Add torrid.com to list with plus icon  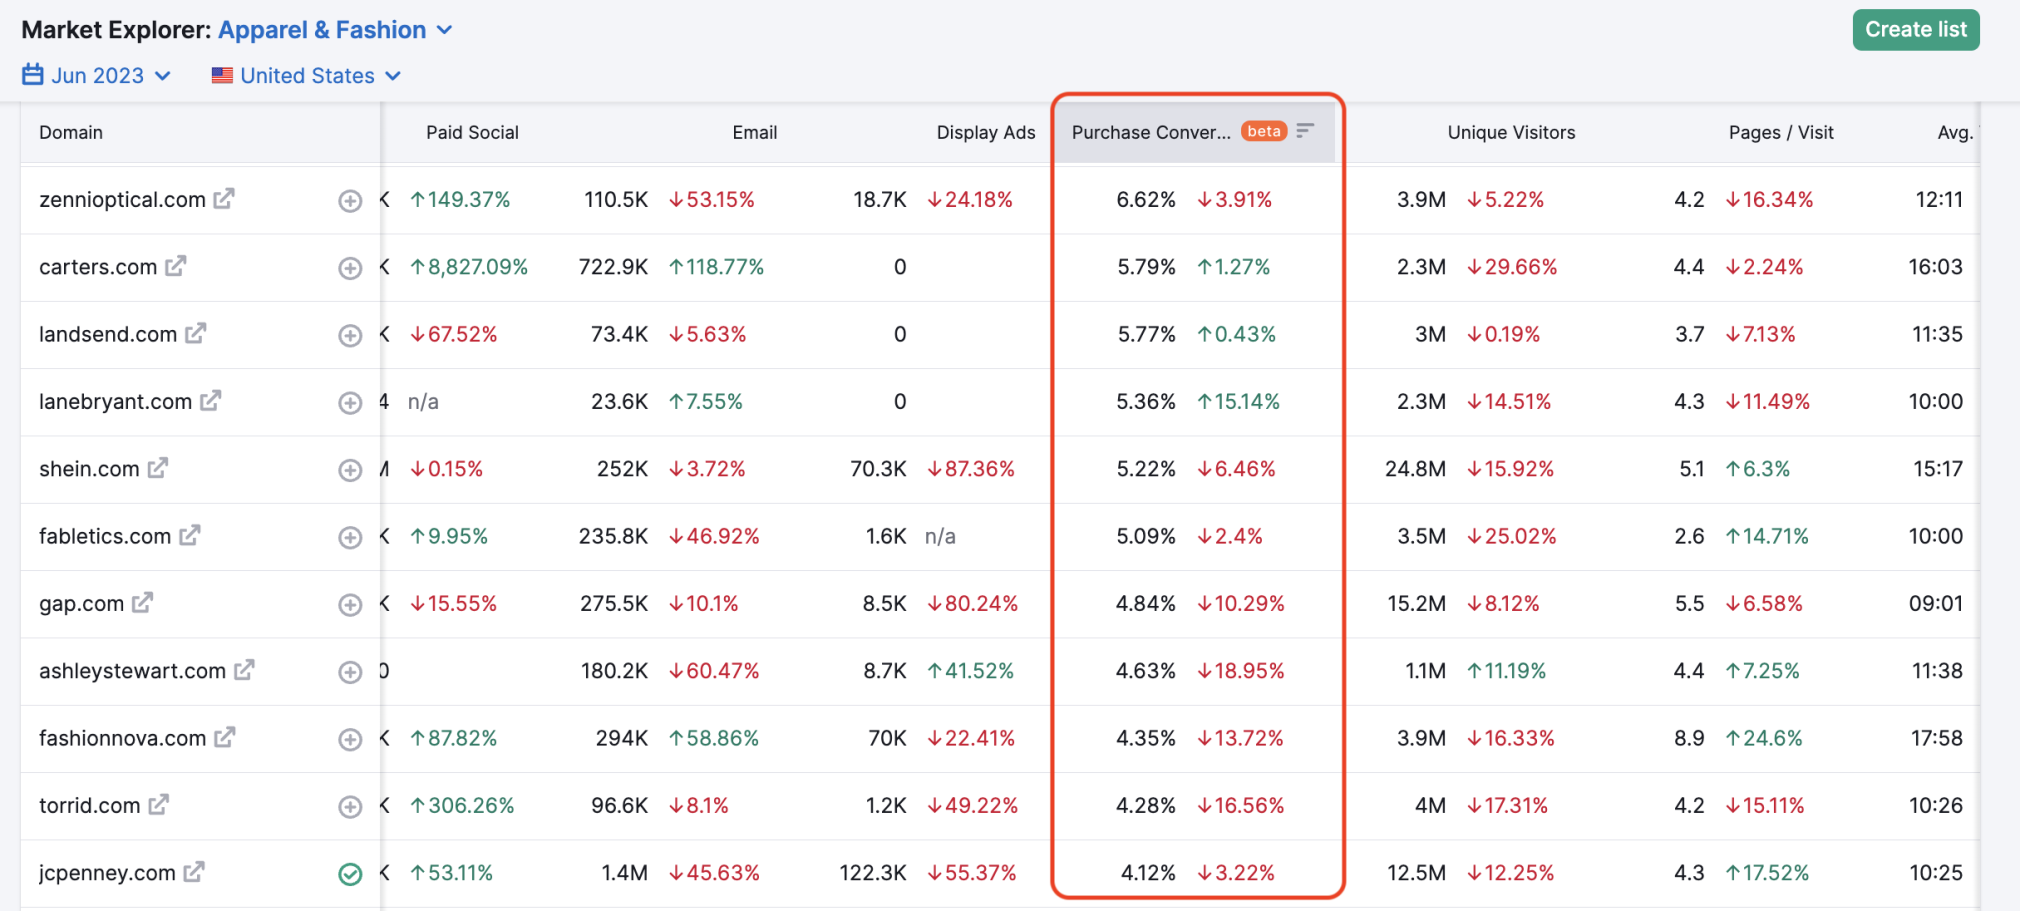tap(350, 806)
